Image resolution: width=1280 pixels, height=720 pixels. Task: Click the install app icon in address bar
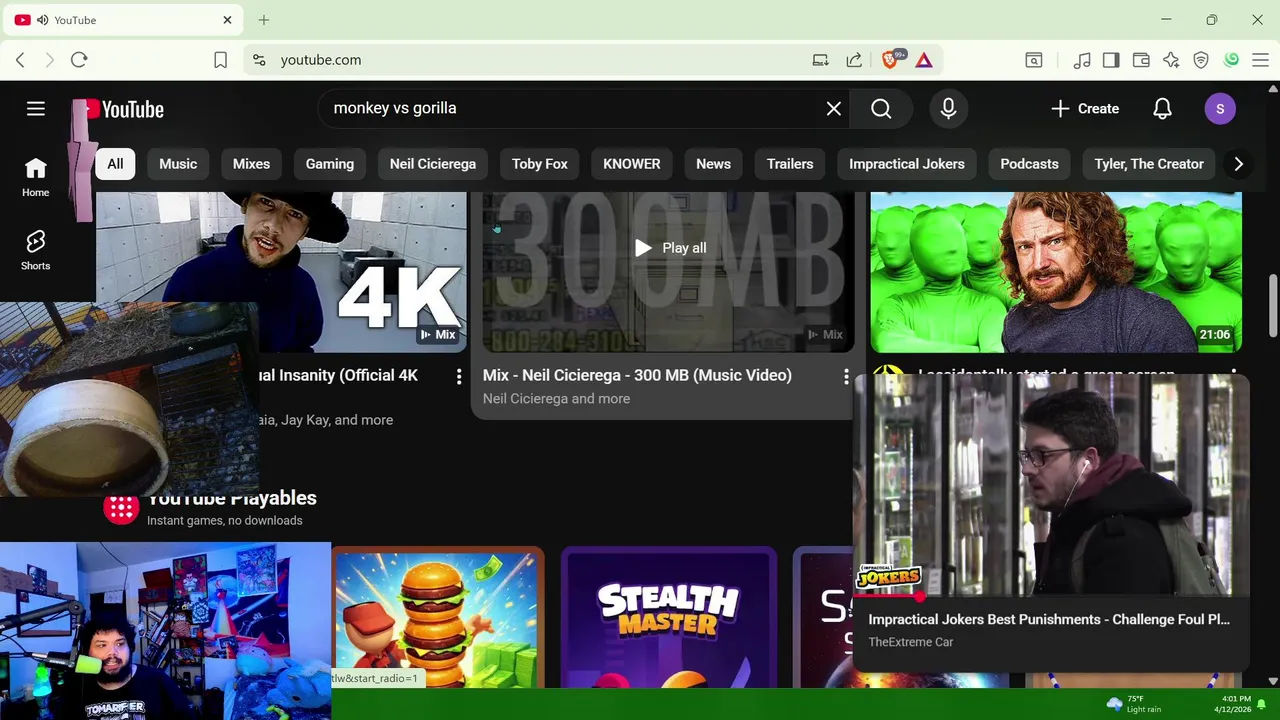820,60
